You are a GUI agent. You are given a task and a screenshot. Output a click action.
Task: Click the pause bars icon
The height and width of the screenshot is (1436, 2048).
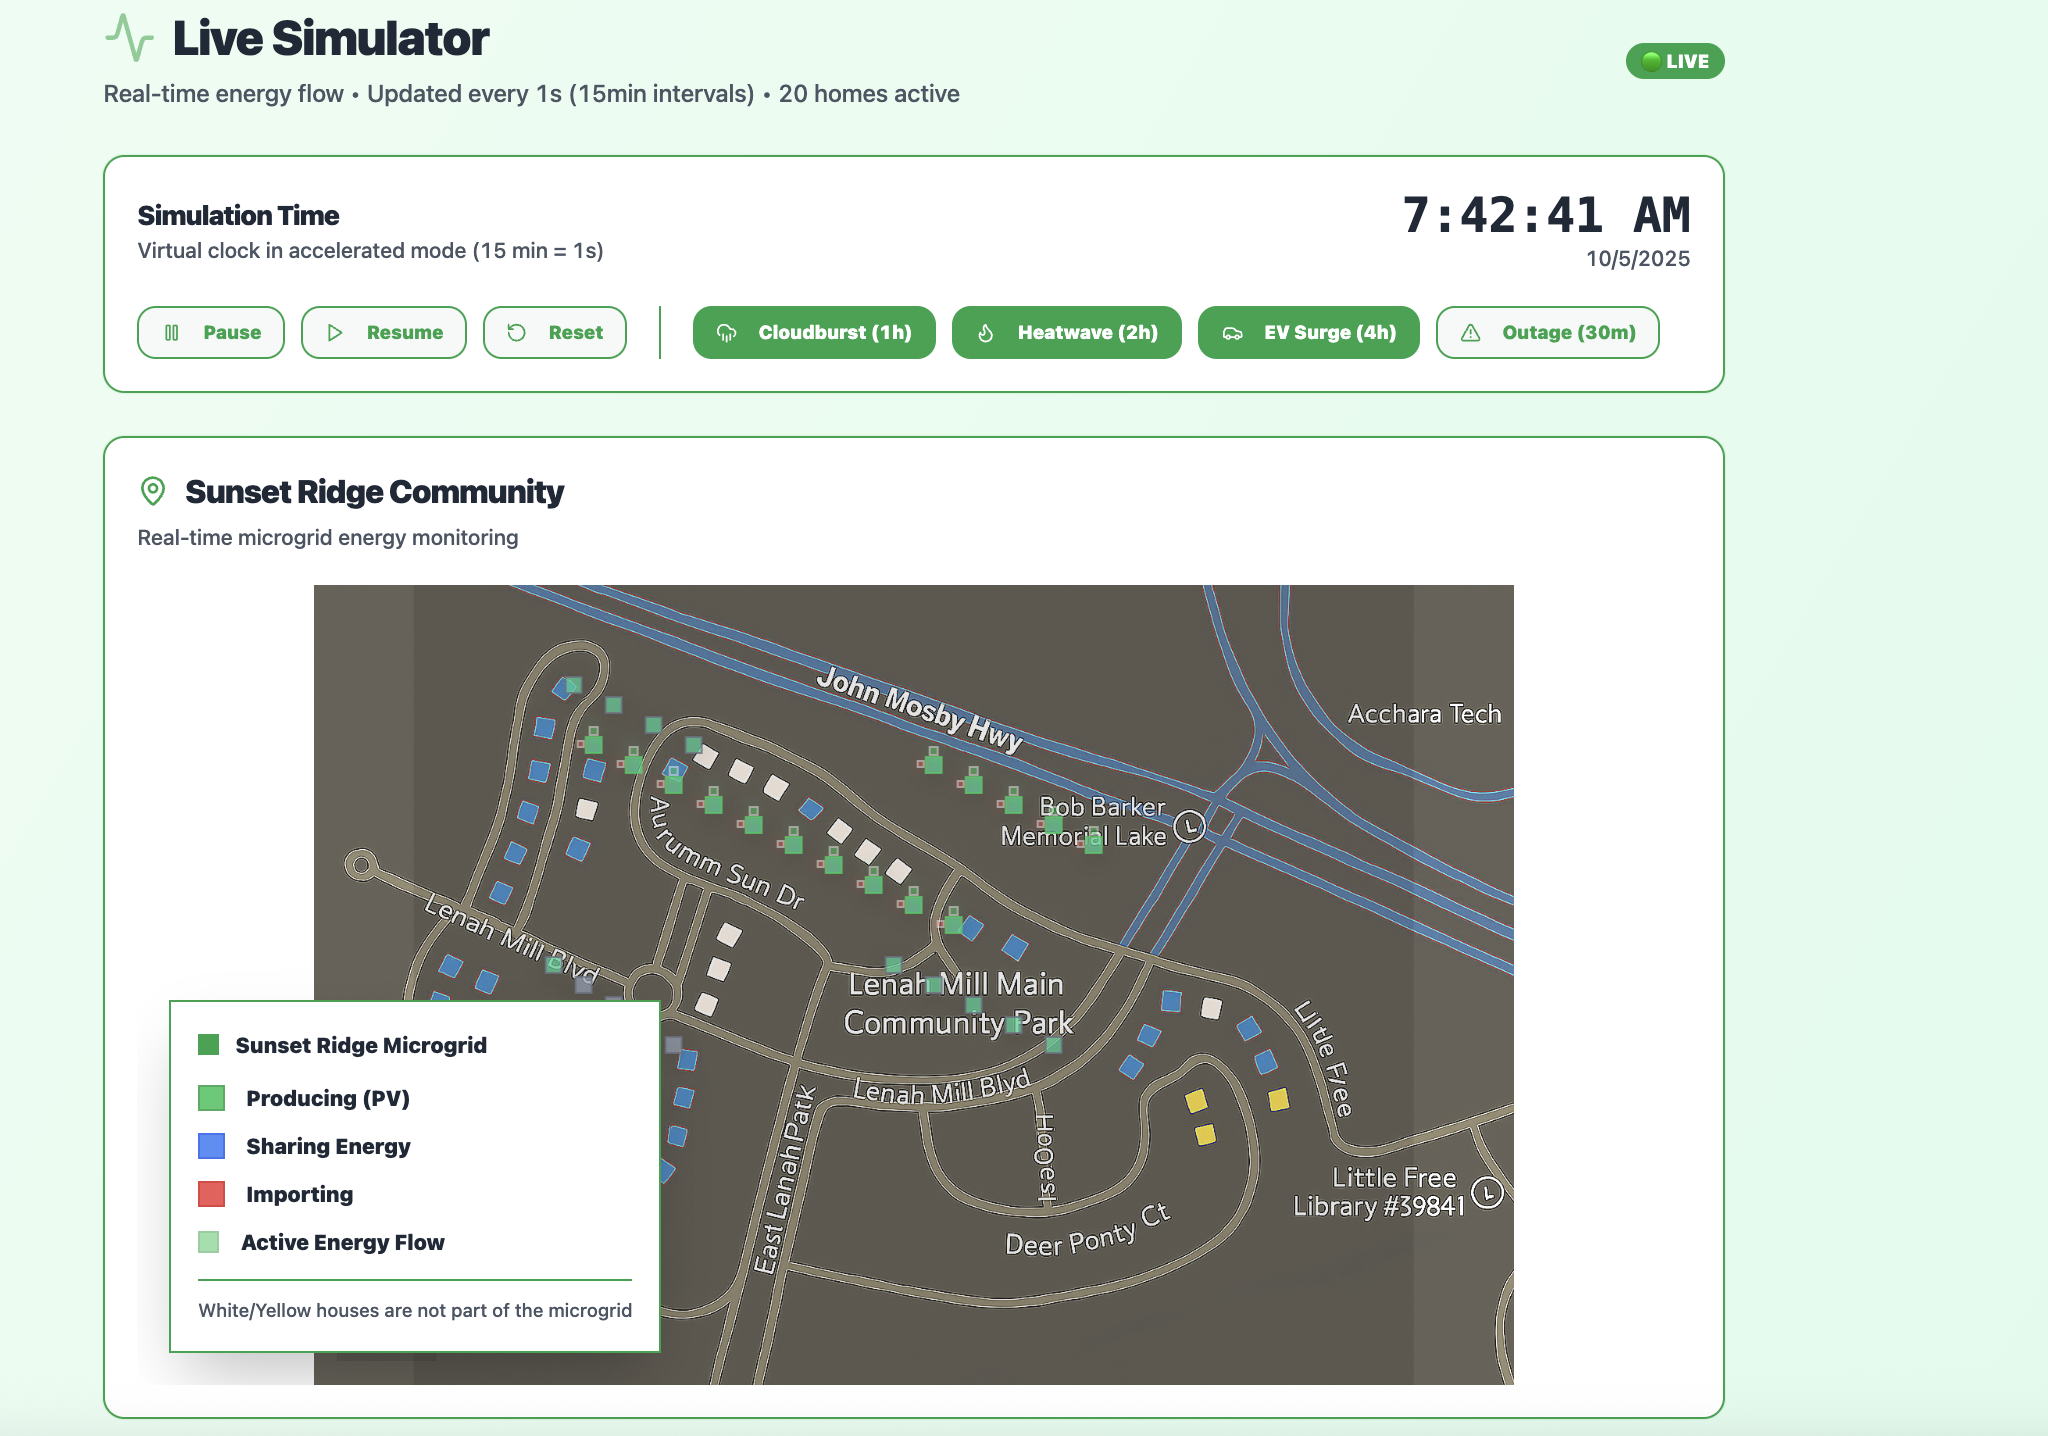coord(172,333)
